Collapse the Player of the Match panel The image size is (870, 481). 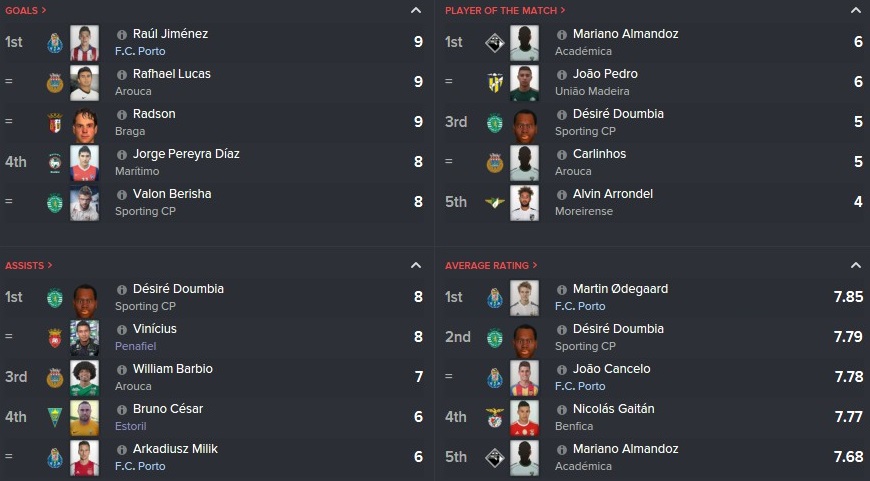point(856,10)
